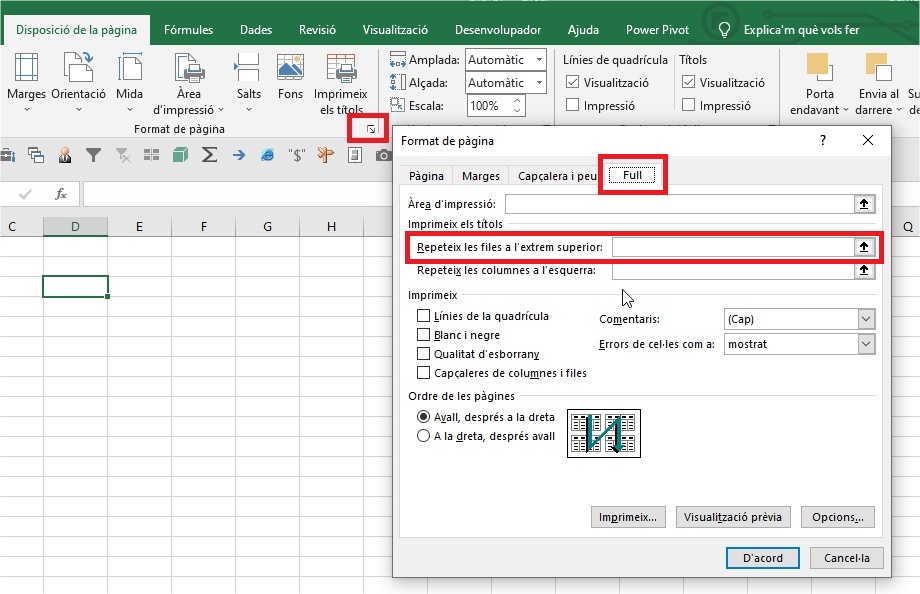Click the Àrea d'impressió input field

coord(679,204)
